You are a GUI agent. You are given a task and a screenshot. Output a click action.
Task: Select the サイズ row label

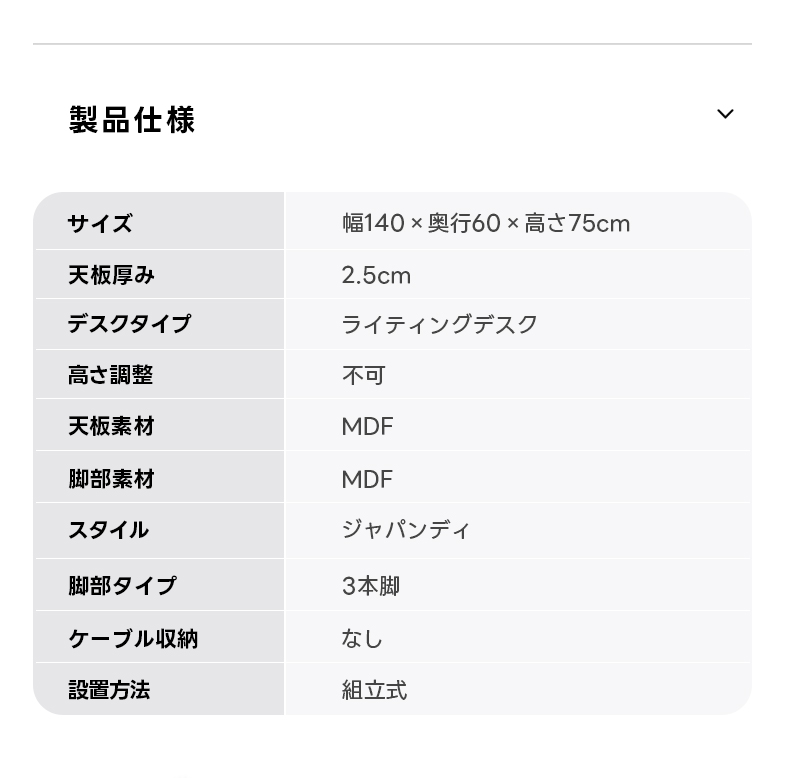point(100,223)
